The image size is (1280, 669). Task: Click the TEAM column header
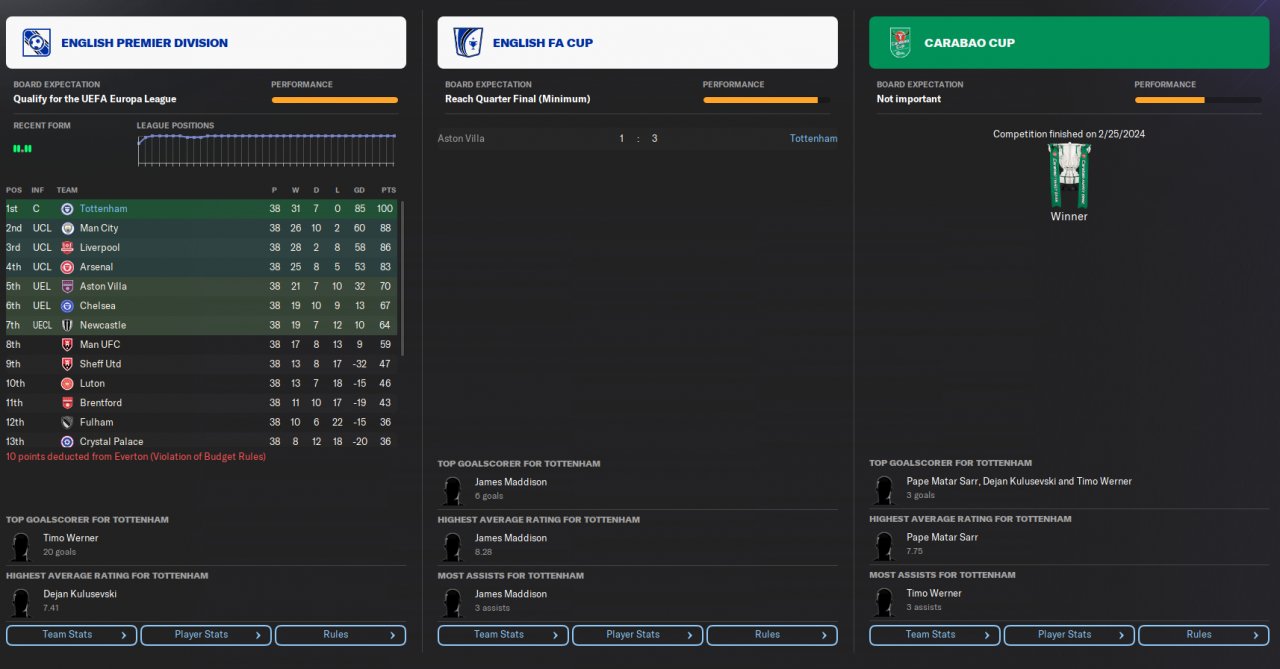coord(67,190)
